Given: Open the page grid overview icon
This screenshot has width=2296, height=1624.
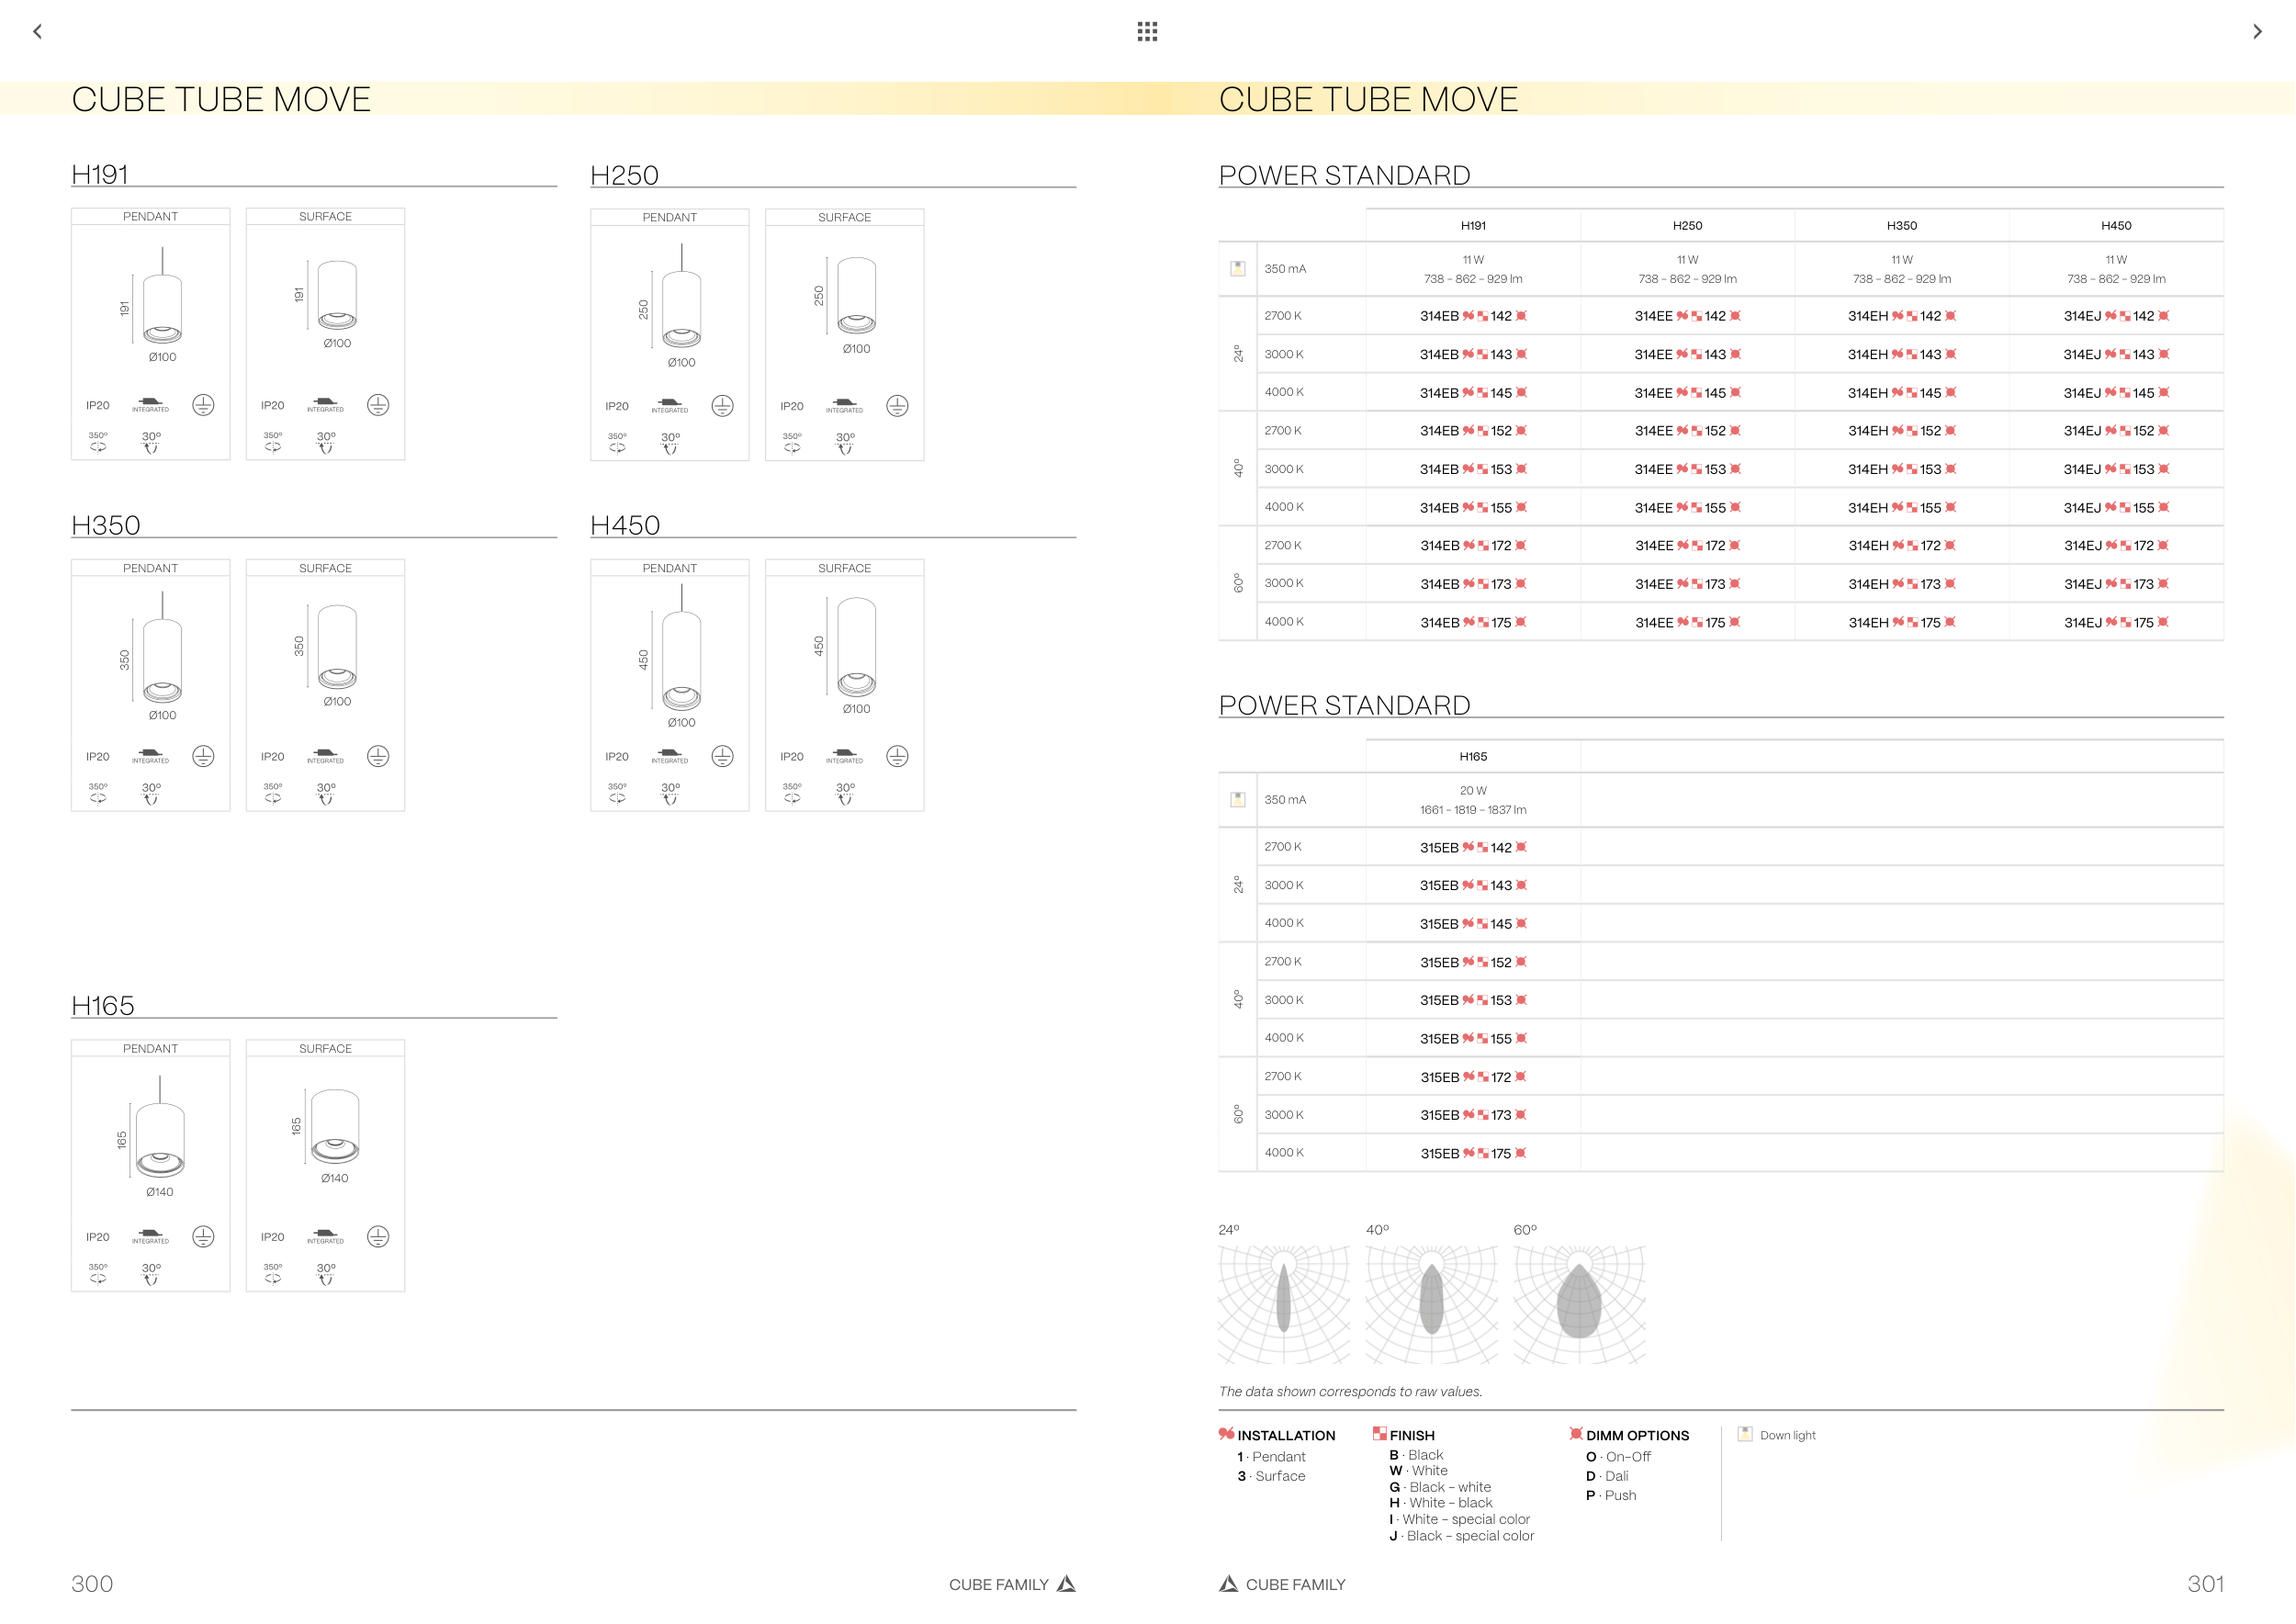Looking at the screenshot, I should (x=1147, y=32).
